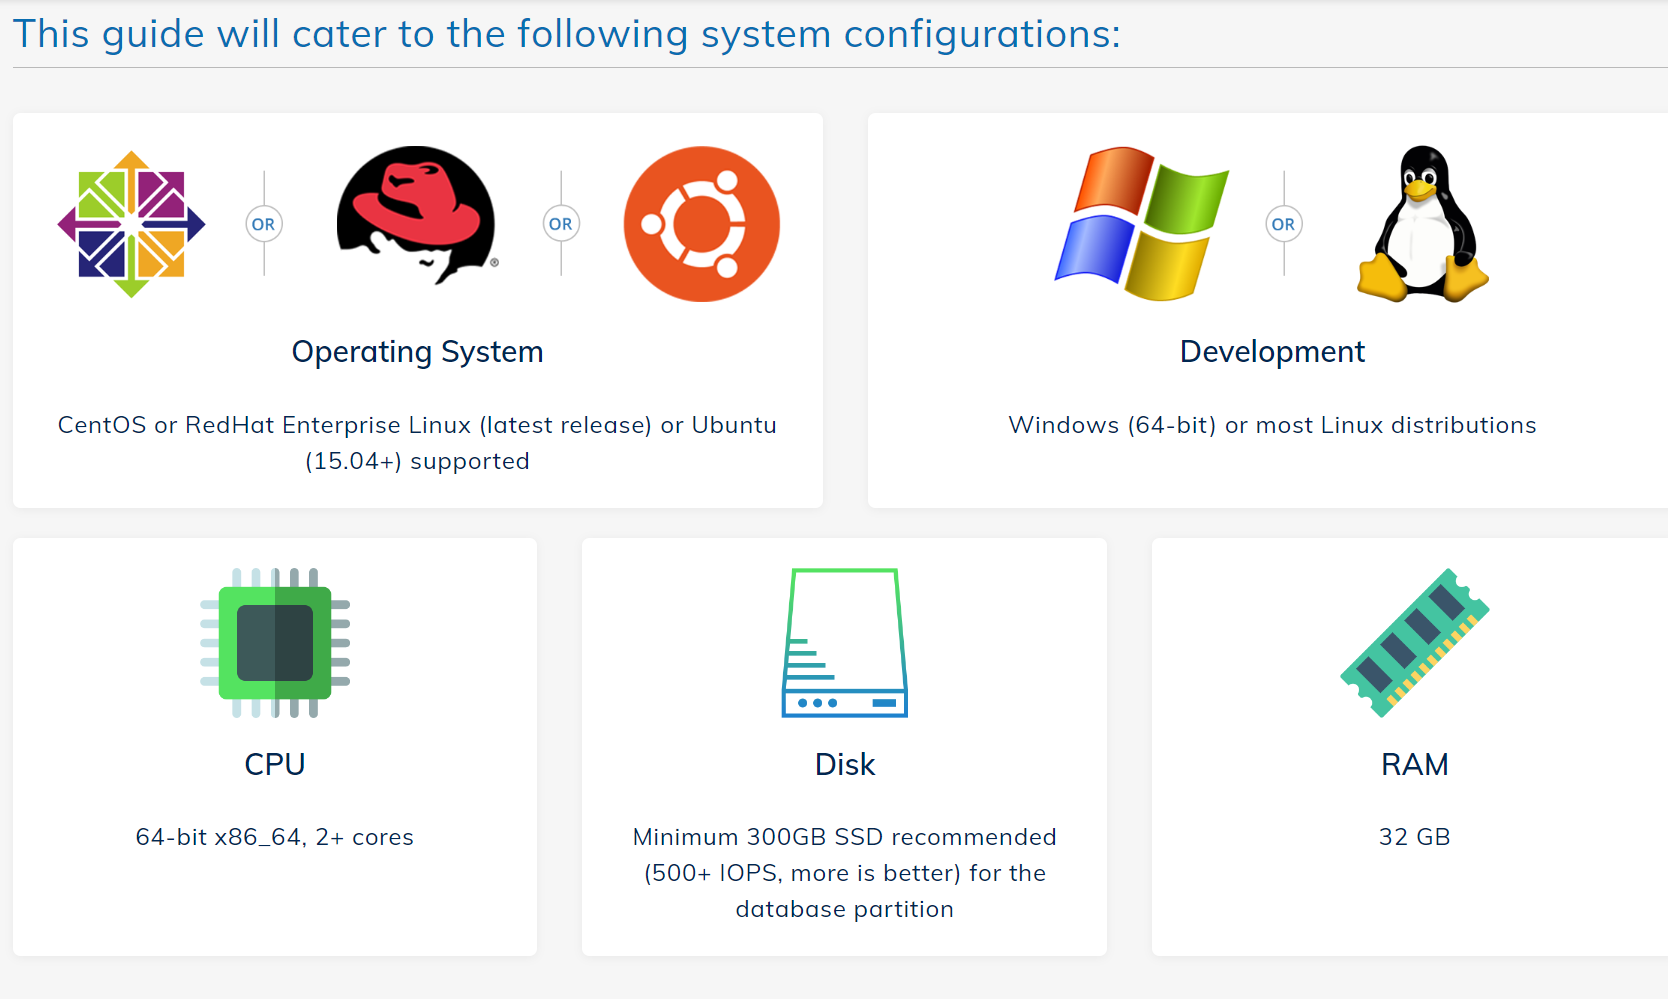1668x999 pixels.
Task: Click the page heading about system configurations
Action: [x=567, y=34]
